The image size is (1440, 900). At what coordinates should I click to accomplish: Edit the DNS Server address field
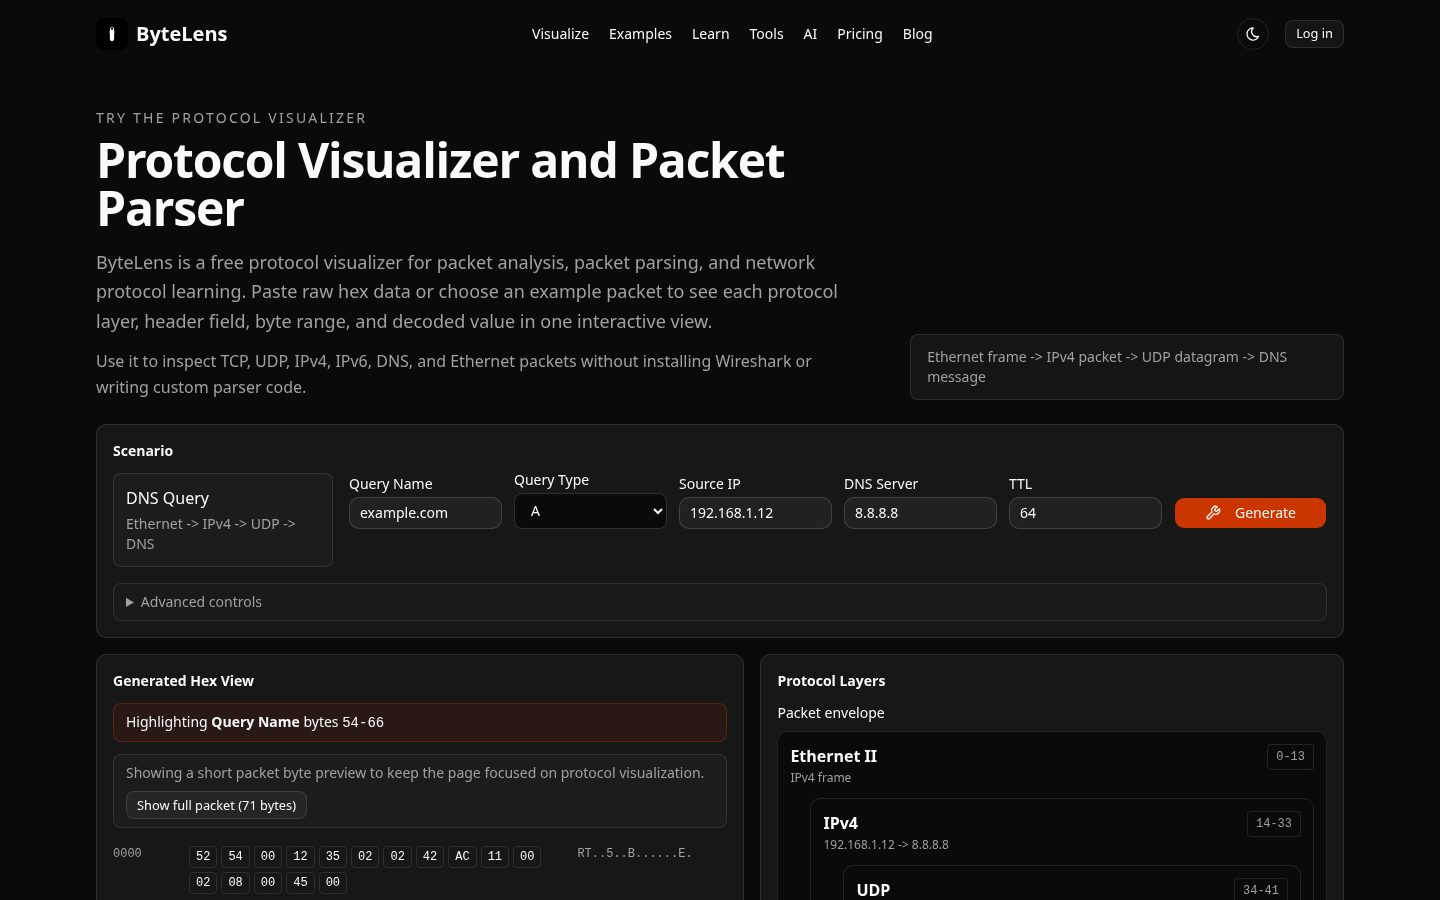[920, 513]
